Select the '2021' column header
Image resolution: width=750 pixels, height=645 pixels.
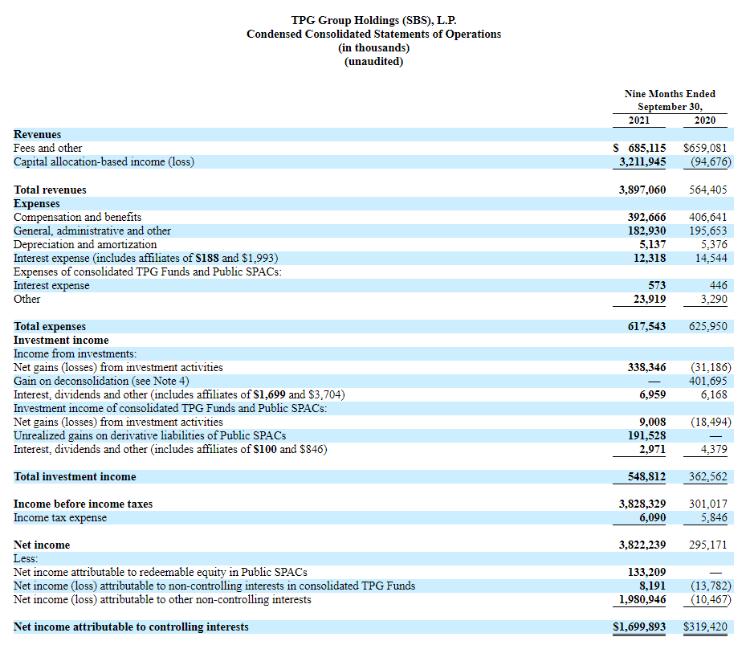point(639,121)
